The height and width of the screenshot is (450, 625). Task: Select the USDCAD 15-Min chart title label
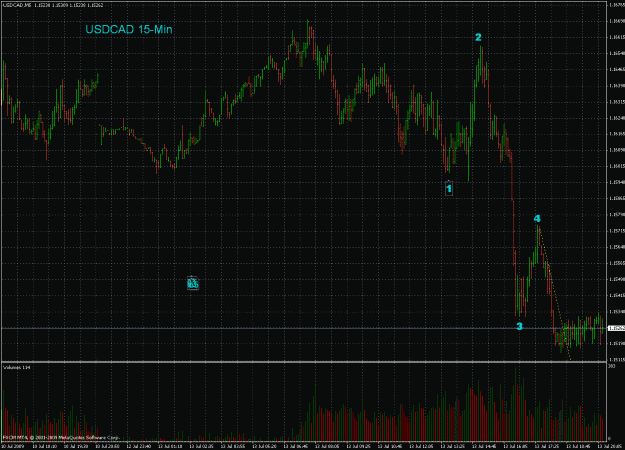(x=129, y=29)
